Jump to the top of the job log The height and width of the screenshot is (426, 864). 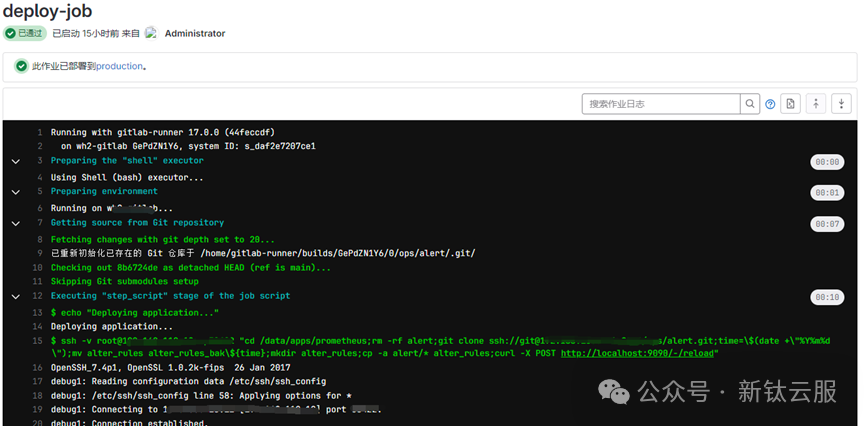coord(816,104)
